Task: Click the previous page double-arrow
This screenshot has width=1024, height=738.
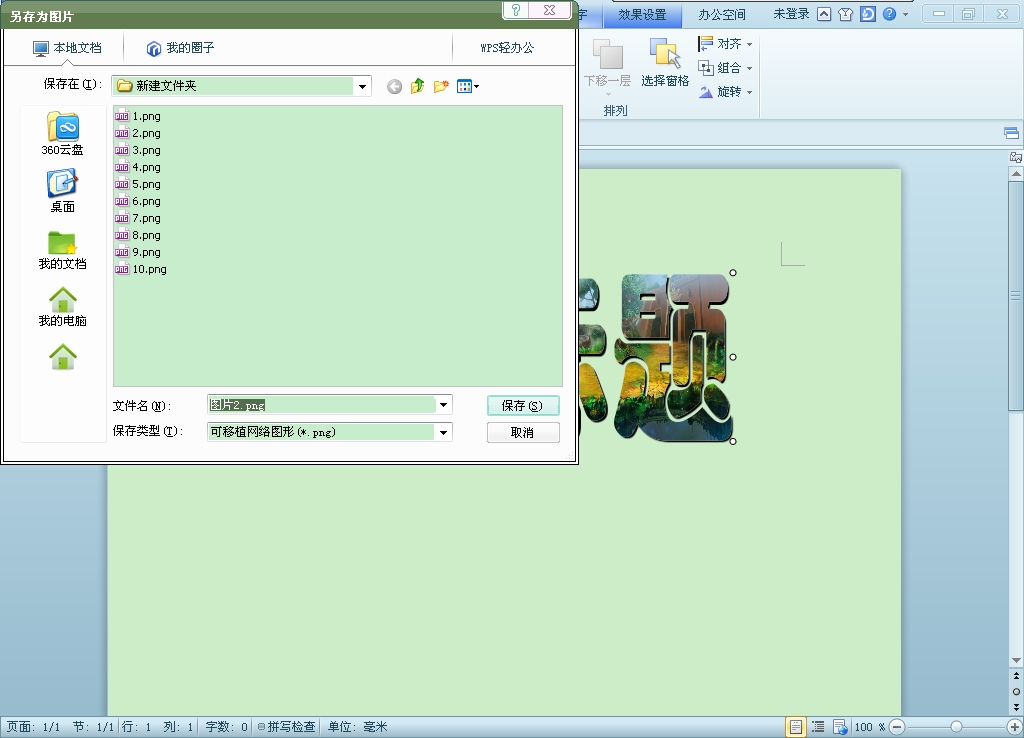Action: (x=1016, y=677)
